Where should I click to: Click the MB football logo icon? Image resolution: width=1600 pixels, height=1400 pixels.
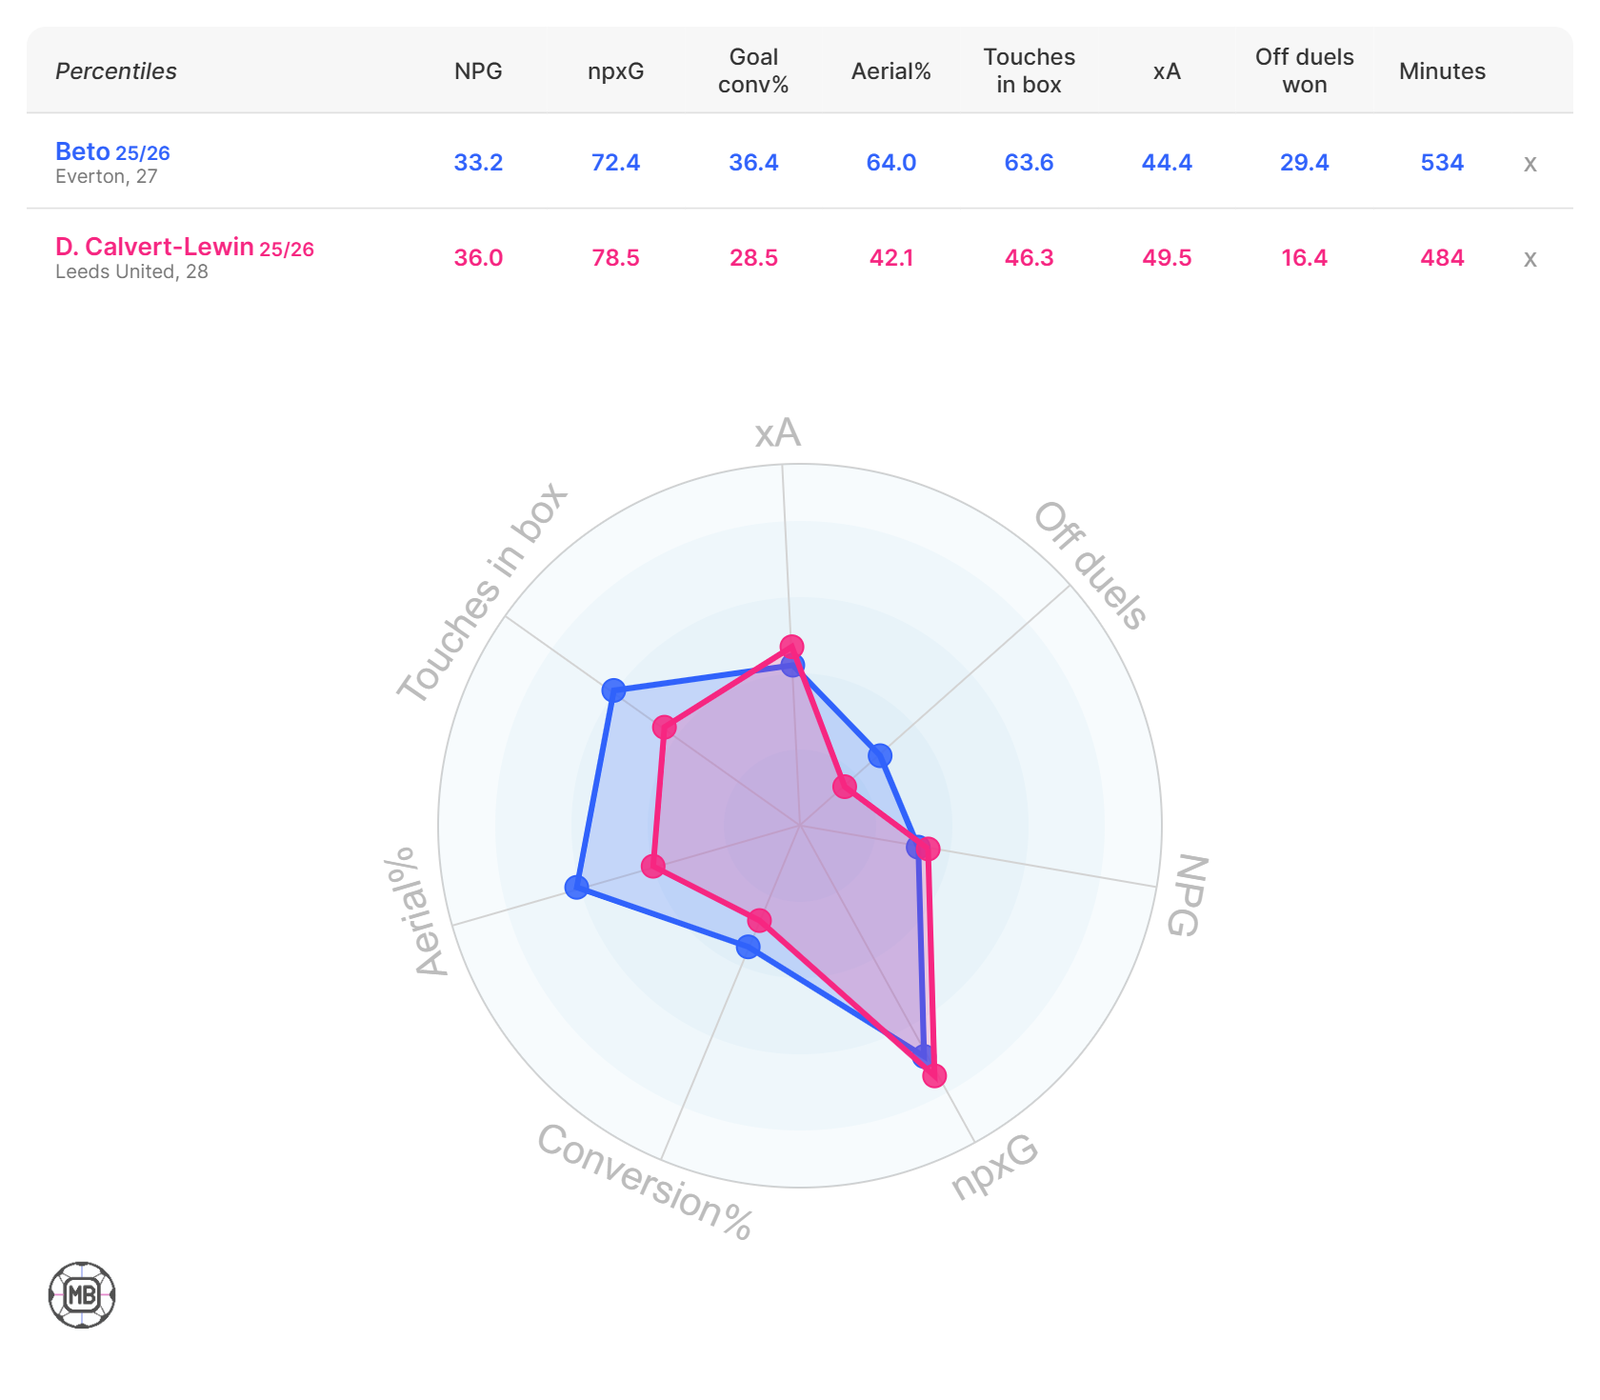click(82, 1295)
